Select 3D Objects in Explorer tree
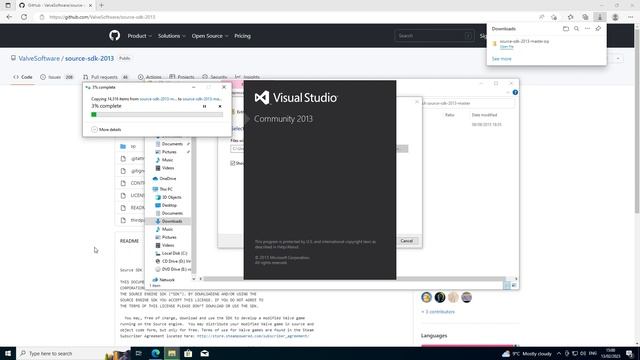The width and height of the screenshot is (640, 360). click(169, 197)
